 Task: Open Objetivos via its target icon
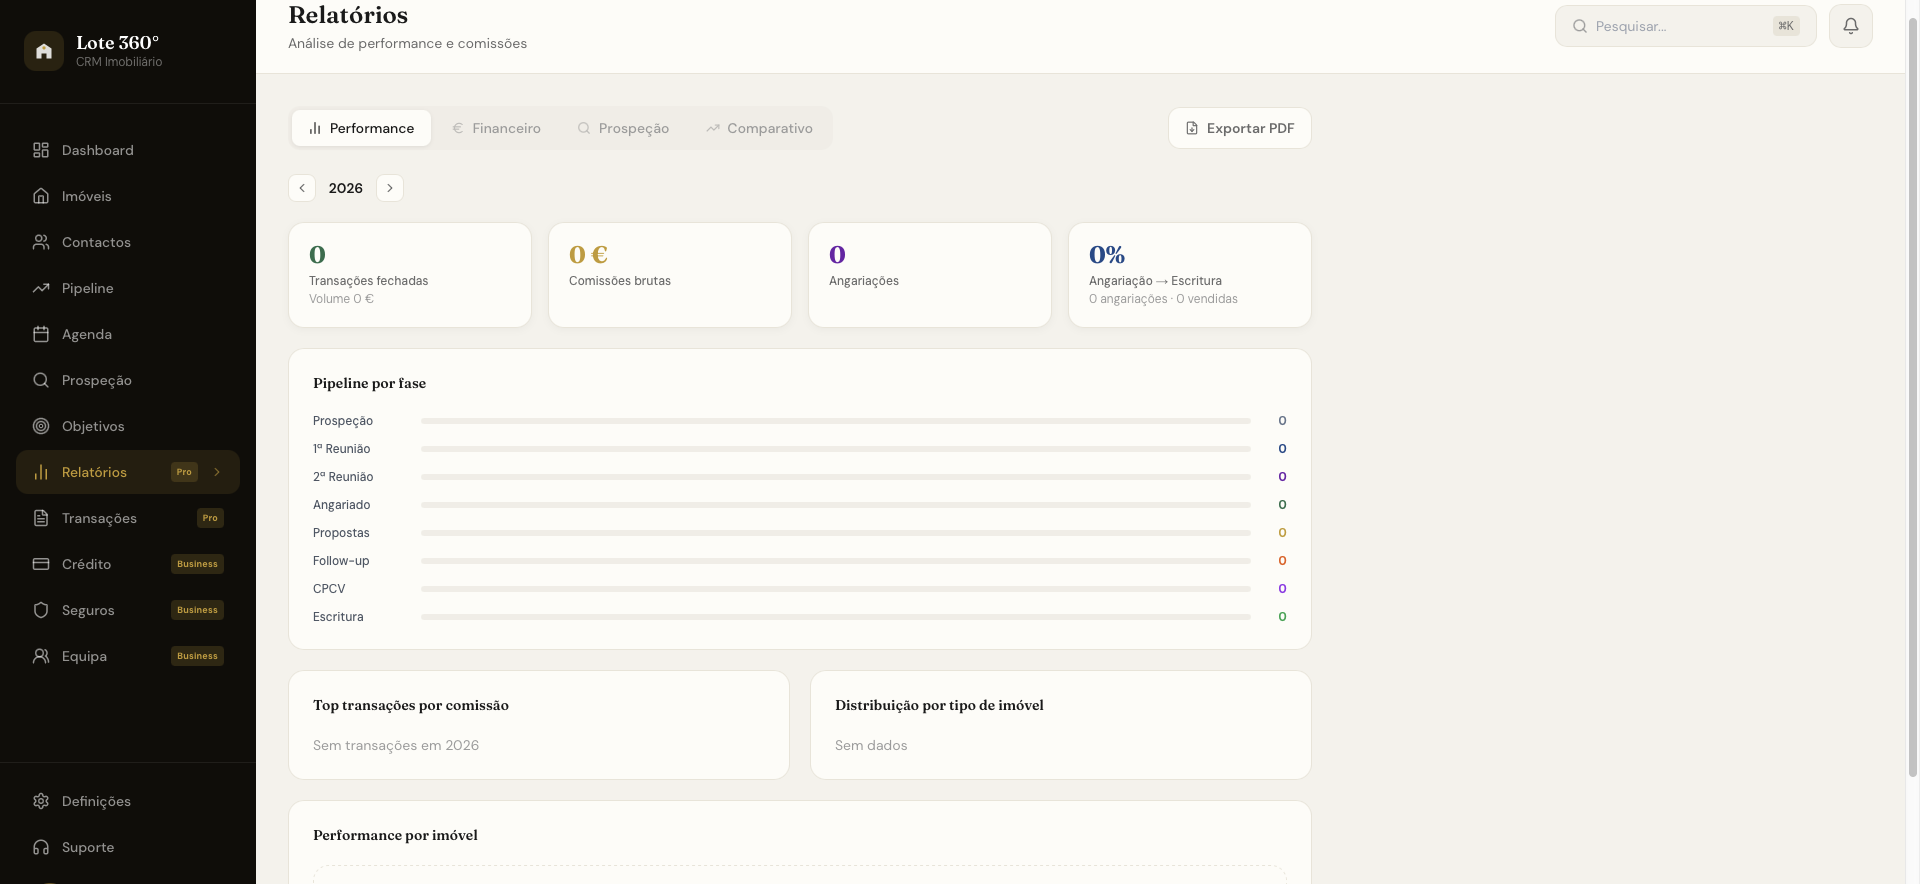point(41,426)
